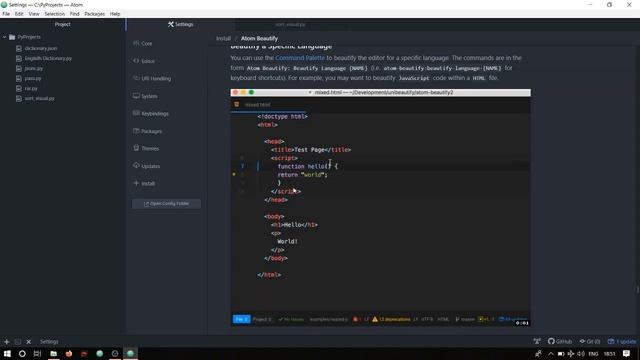The height and width of the screenshot is (360, 640).
Task: Open the Edit menu
Action: [x=19, y=14]
